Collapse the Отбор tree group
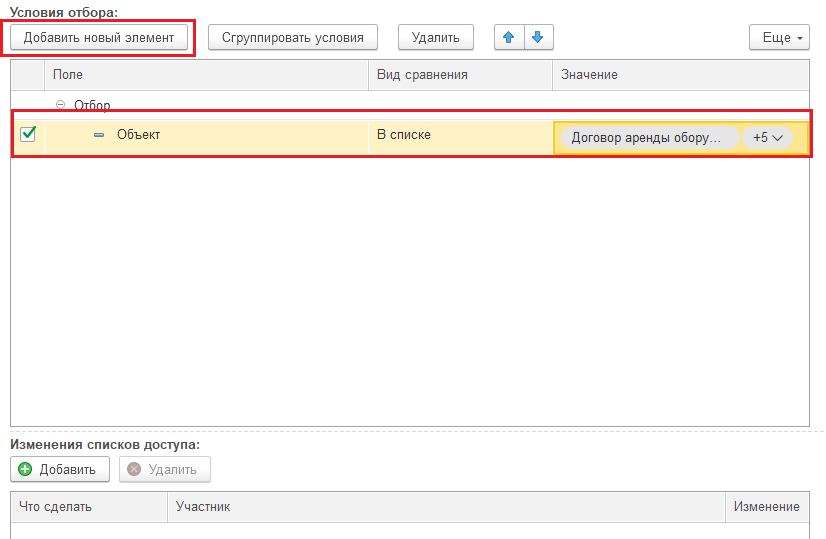 coord(60,105)
